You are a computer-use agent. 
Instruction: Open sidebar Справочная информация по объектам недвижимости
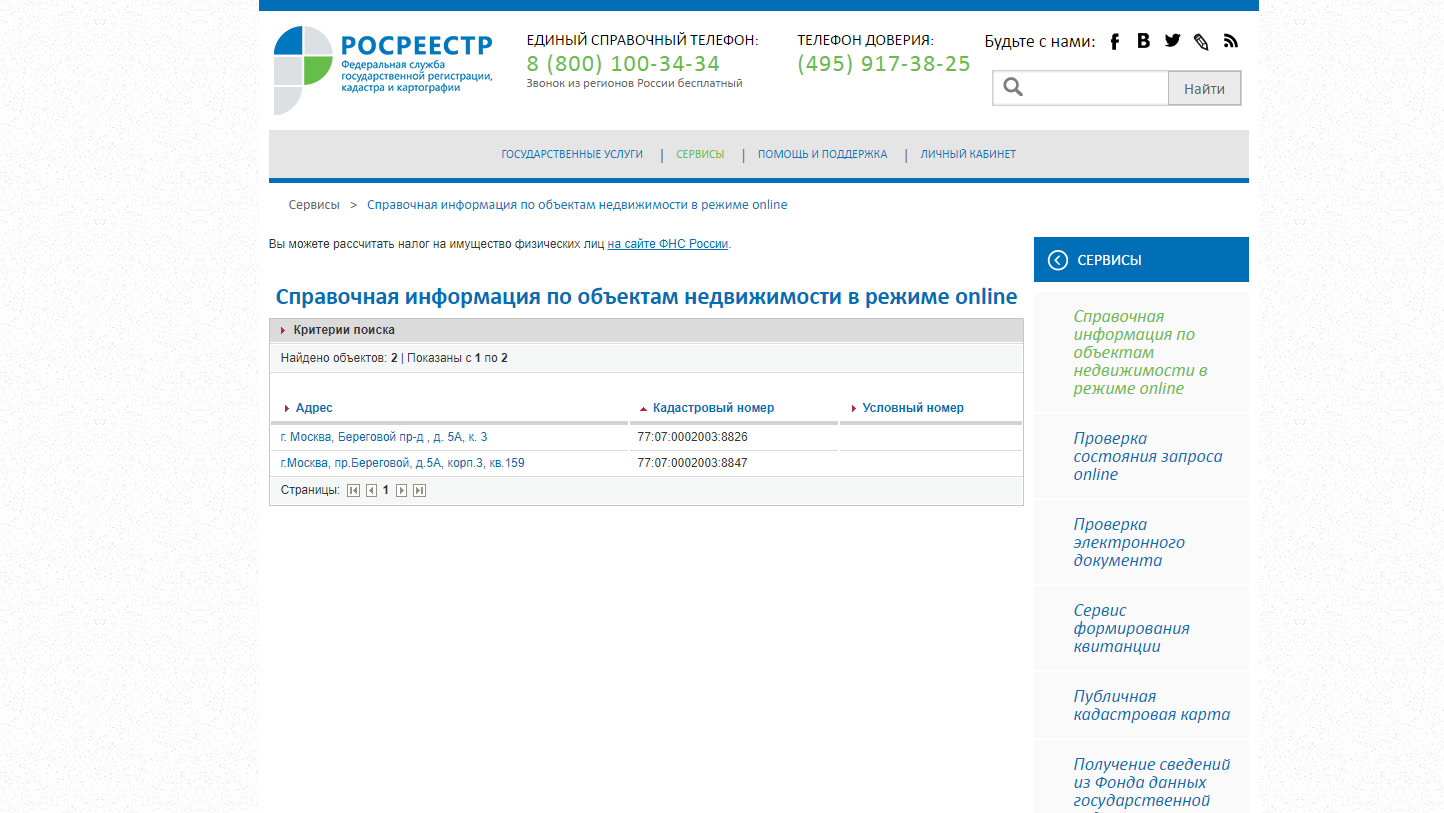pyautogui.click(x=1141, y=353)
